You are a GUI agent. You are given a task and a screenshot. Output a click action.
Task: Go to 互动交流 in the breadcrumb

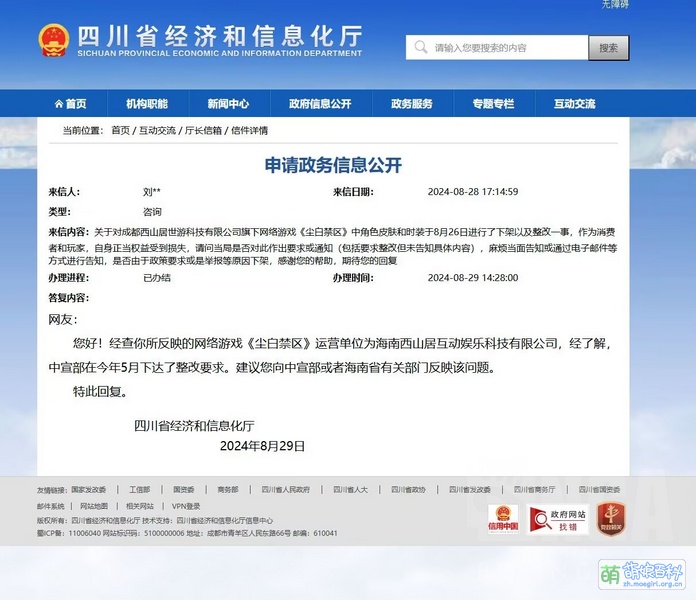(157, 130)
